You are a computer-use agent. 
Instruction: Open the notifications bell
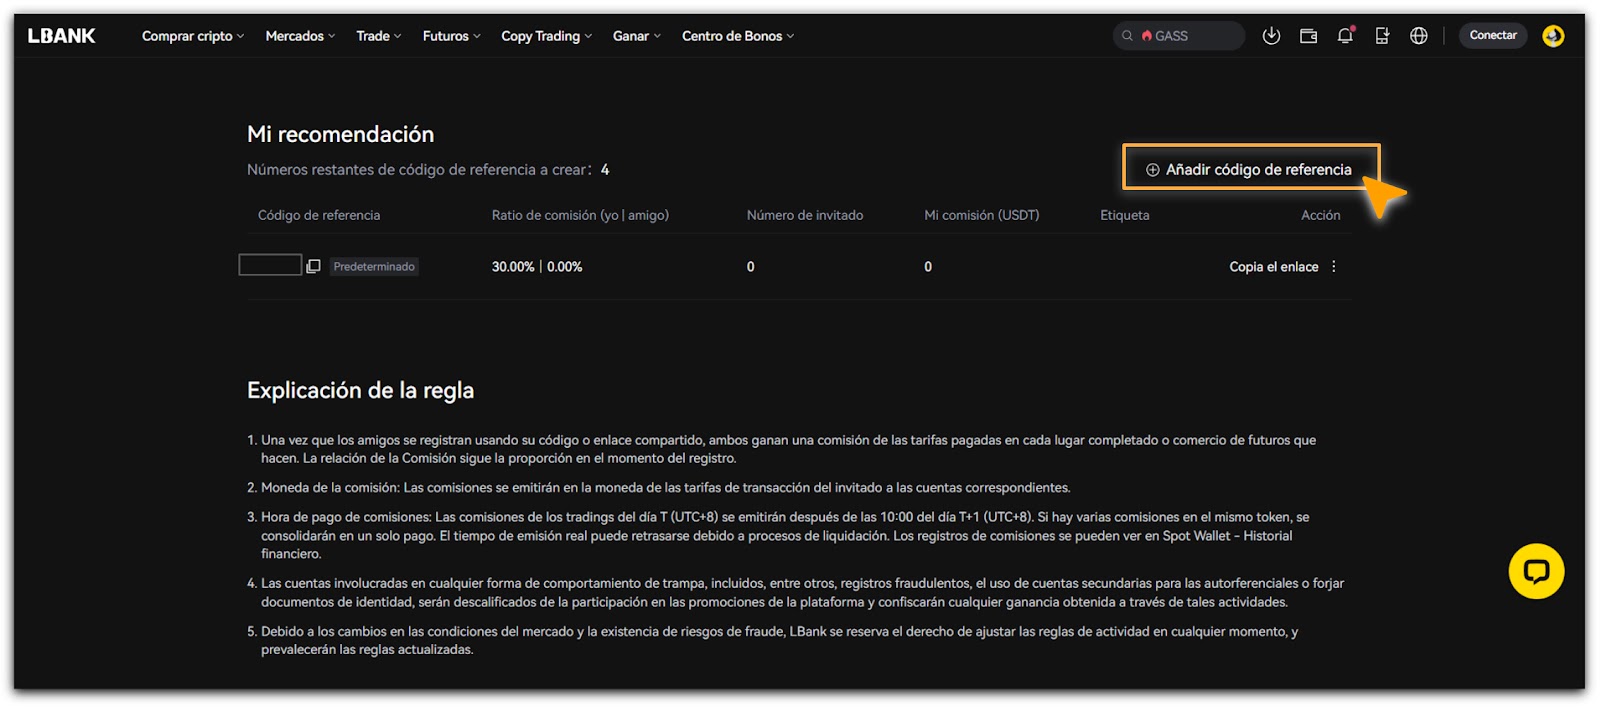click(1345, 36)
